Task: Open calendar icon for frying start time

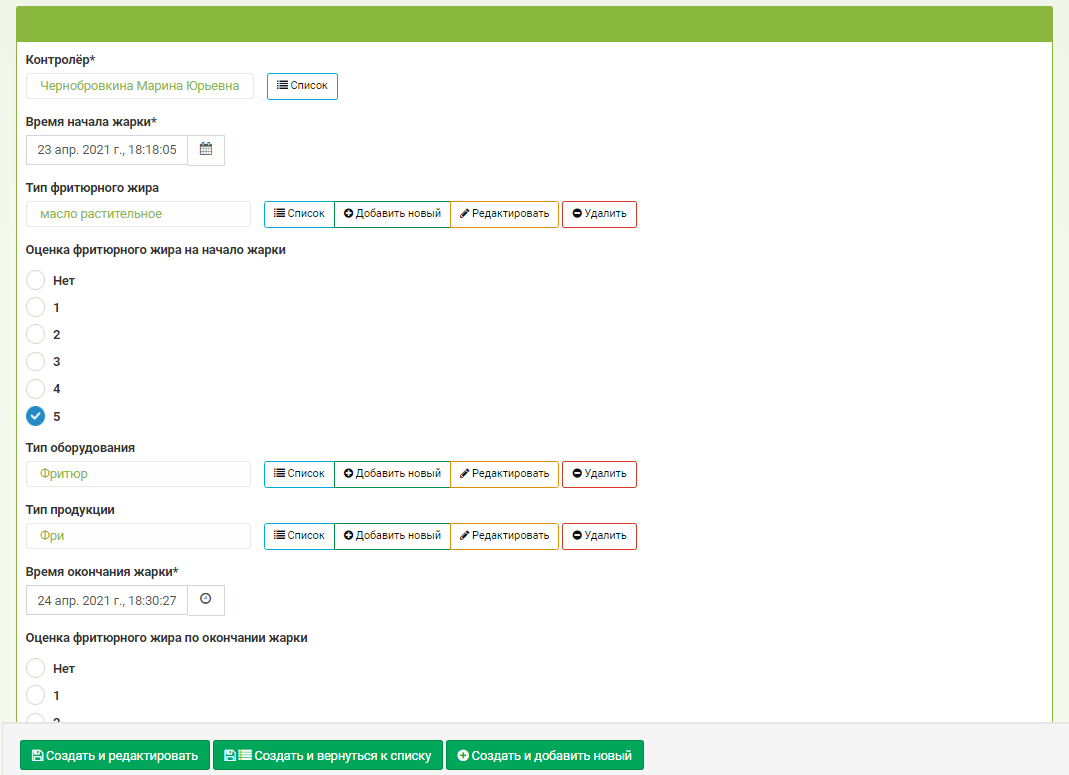Action: coord(206,150)
